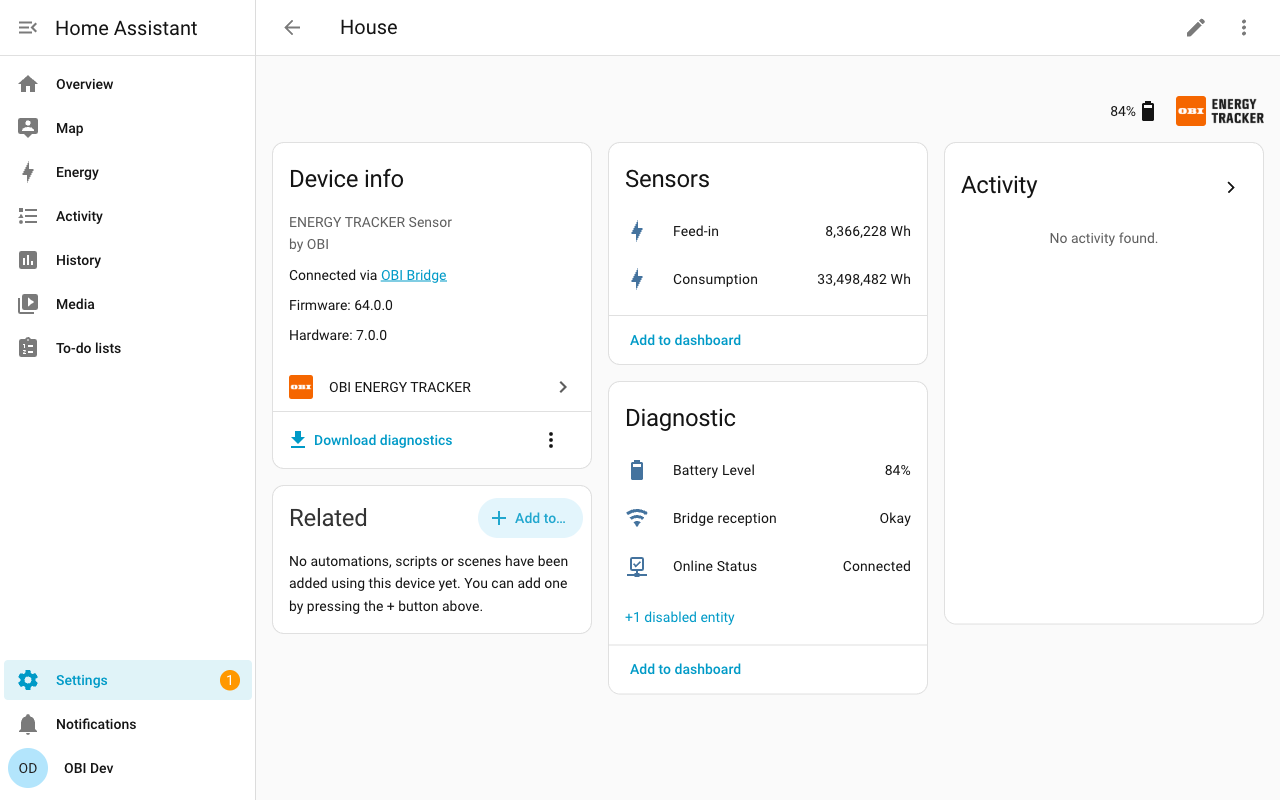Open the Media browser

click(x=128, y=304)
